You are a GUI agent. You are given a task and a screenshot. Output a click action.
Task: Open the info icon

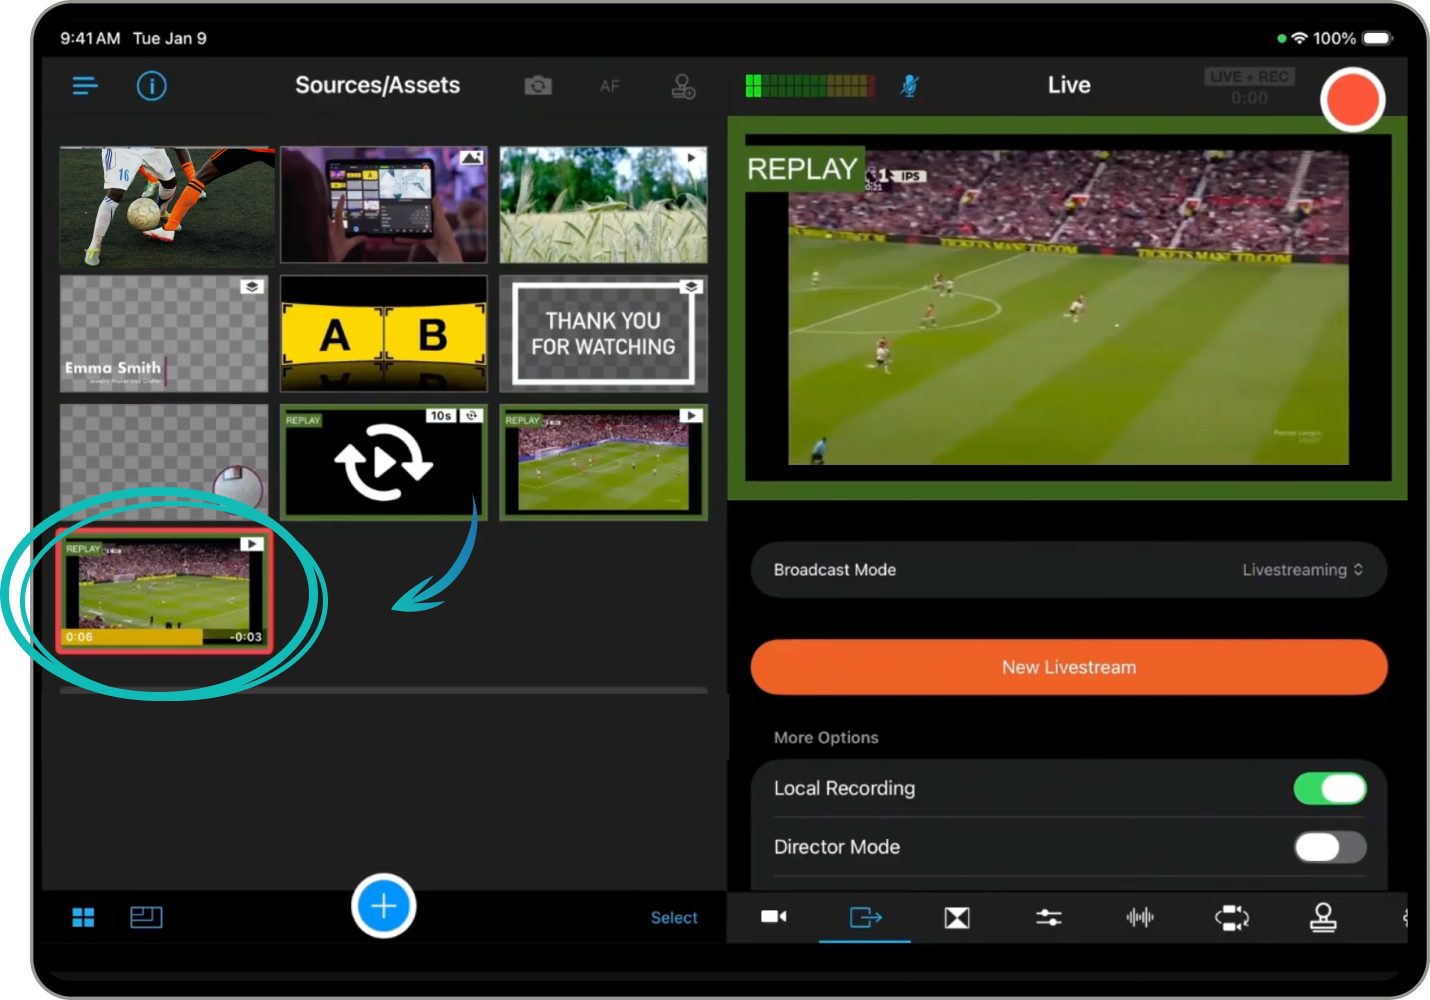(x=151, y=86)
